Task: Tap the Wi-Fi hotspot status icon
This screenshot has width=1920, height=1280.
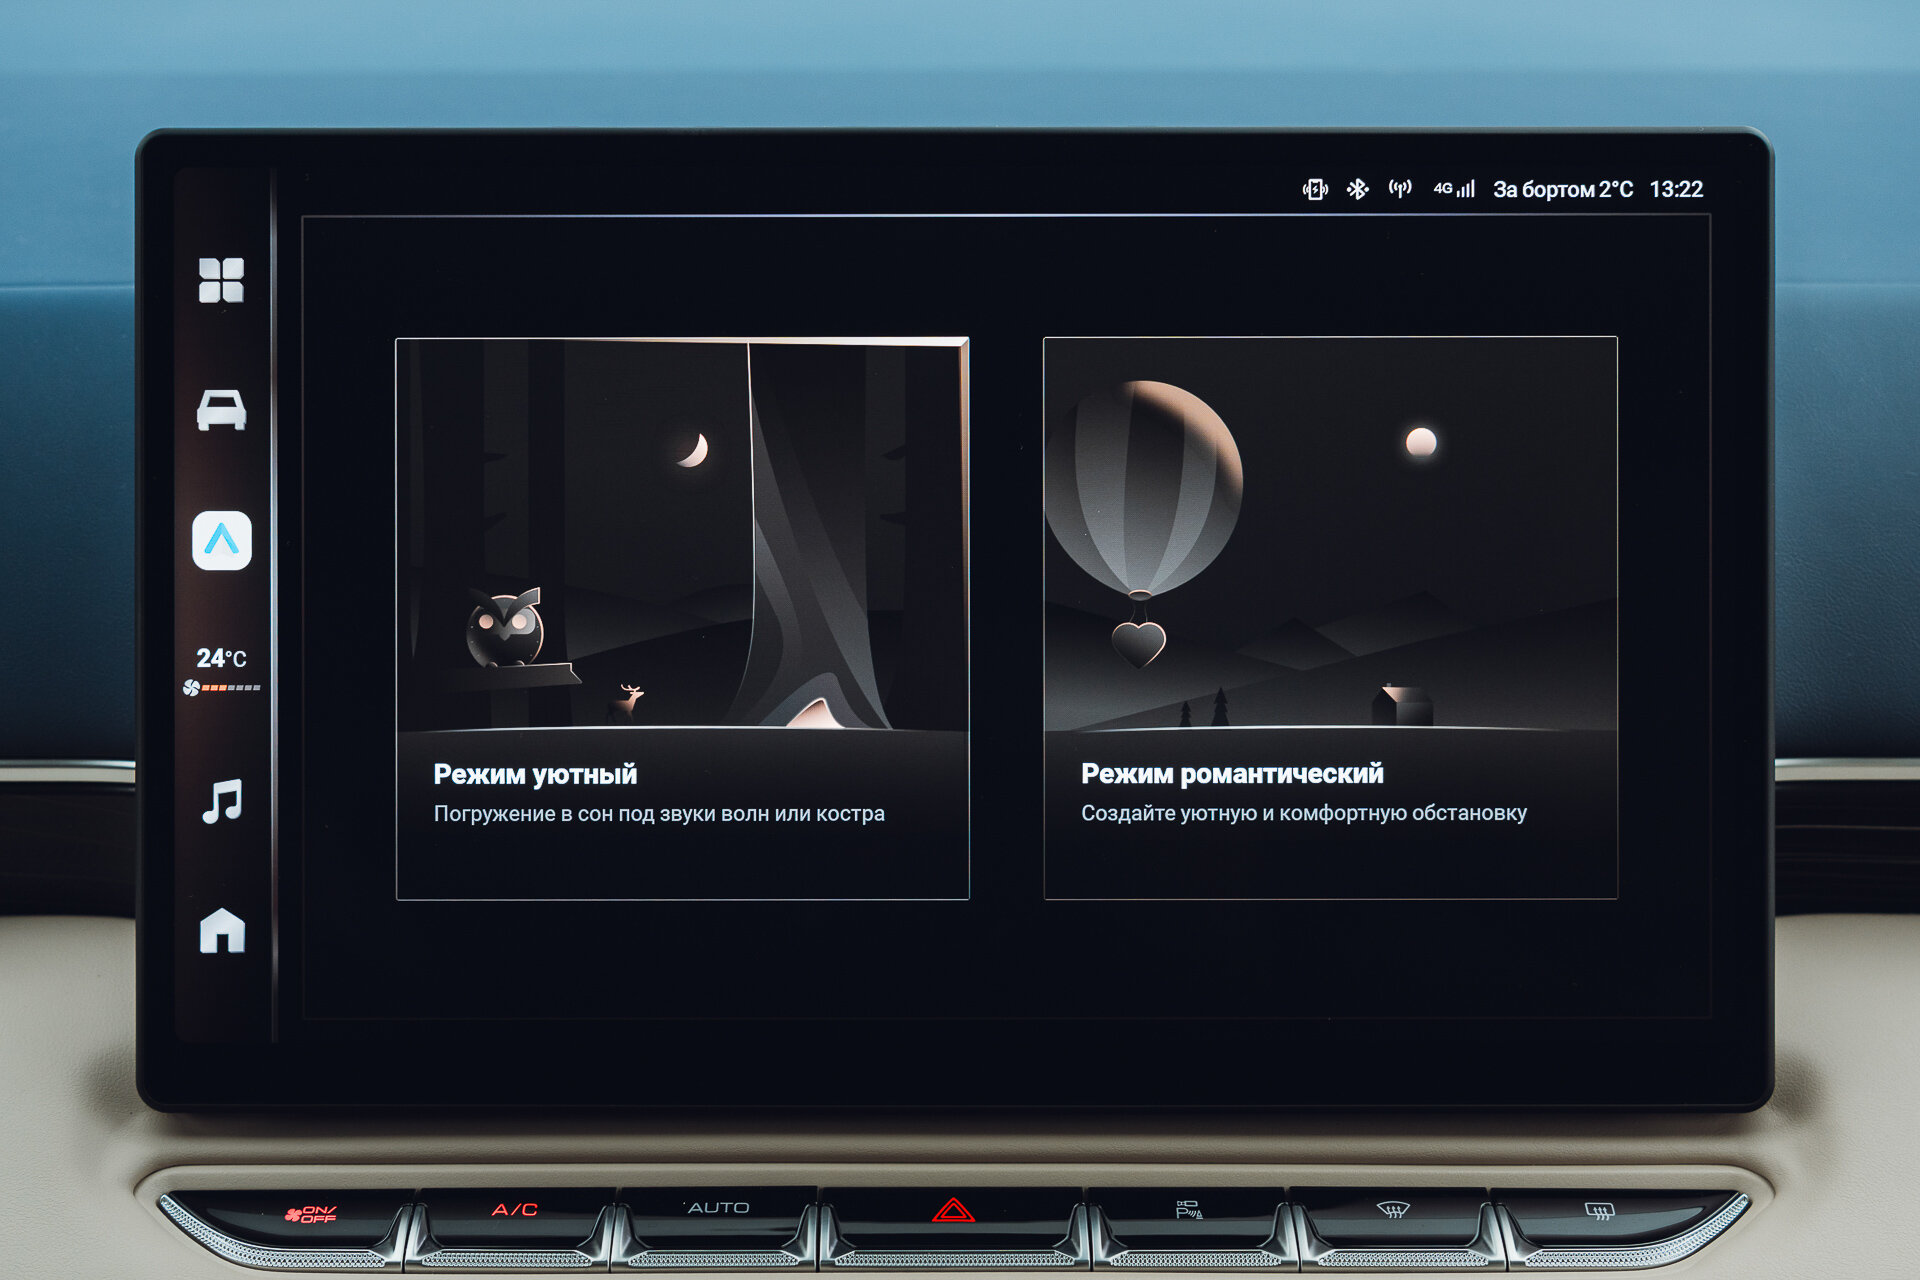Action: point(1400,189)
